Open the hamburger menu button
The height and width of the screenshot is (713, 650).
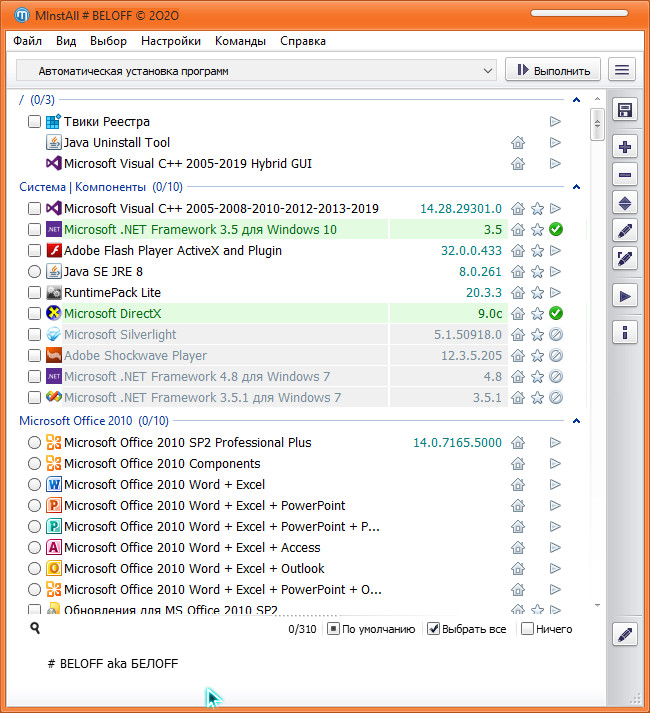622,70
